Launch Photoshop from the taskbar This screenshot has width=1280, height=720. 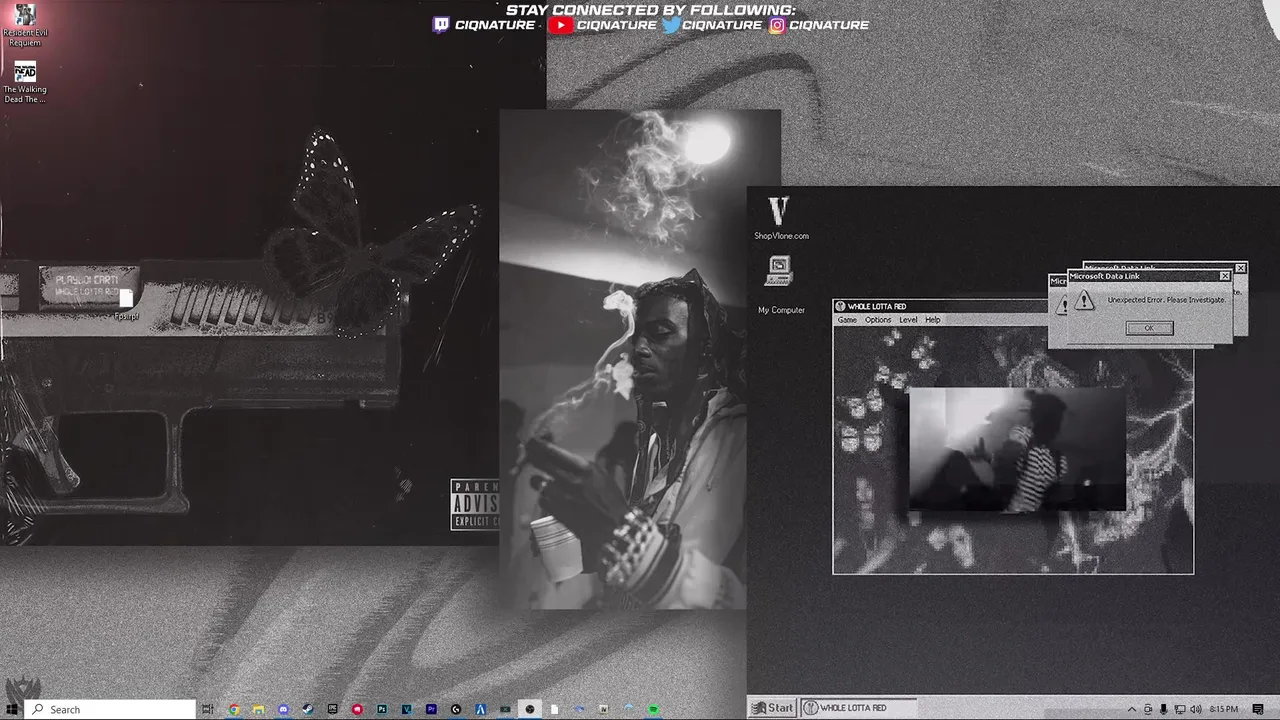382,709
